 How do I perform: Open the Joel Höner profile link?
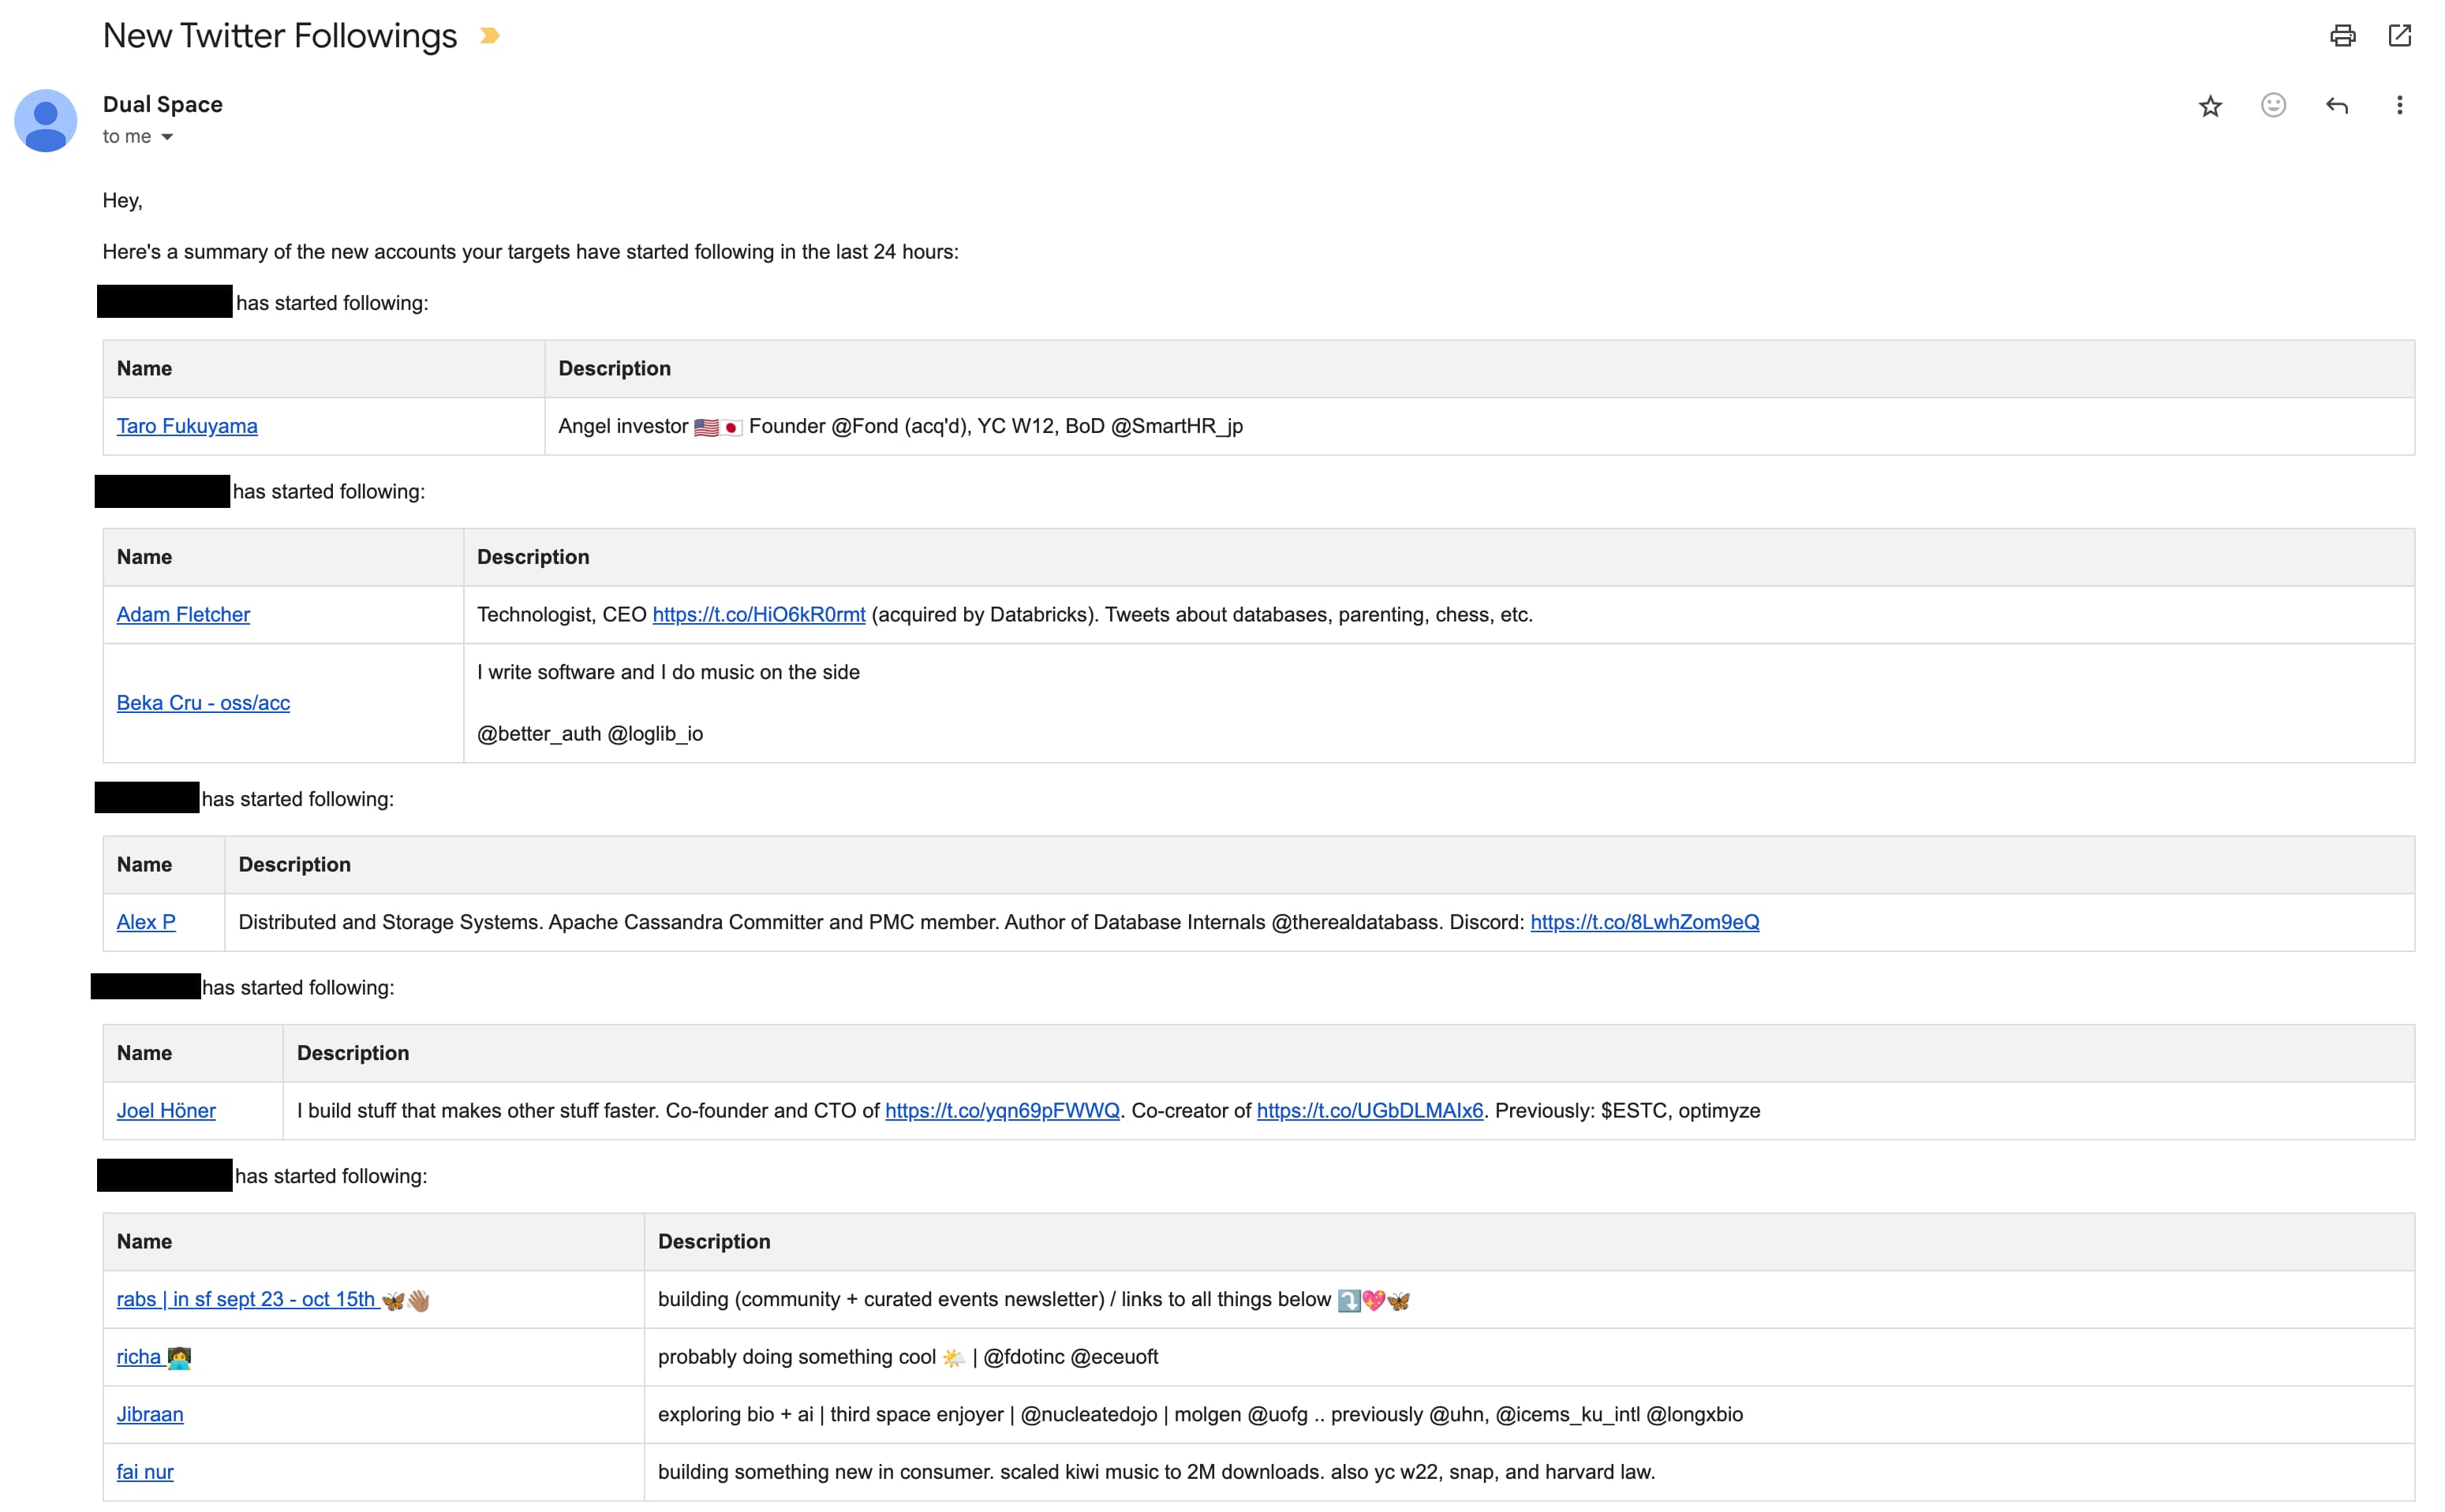pyautogui.click(x=166, y=1111)
